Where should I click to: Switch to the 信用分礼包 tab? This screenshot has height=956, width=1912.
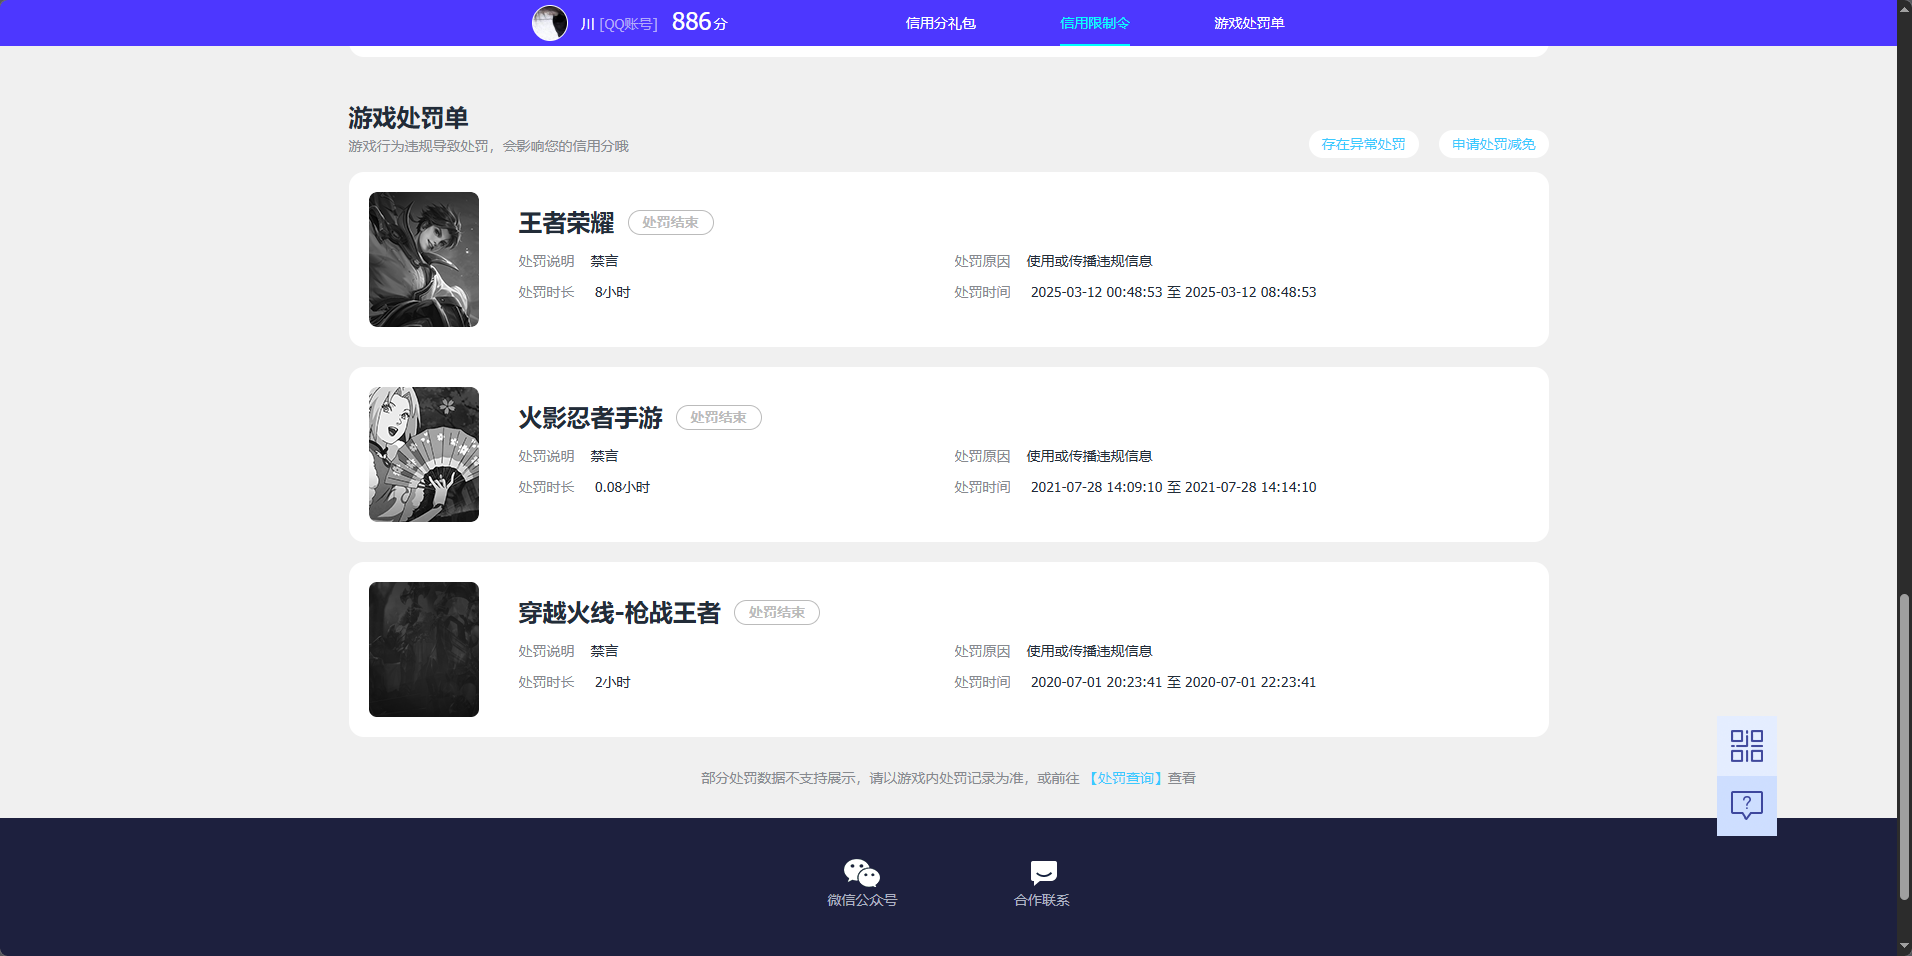940,22
